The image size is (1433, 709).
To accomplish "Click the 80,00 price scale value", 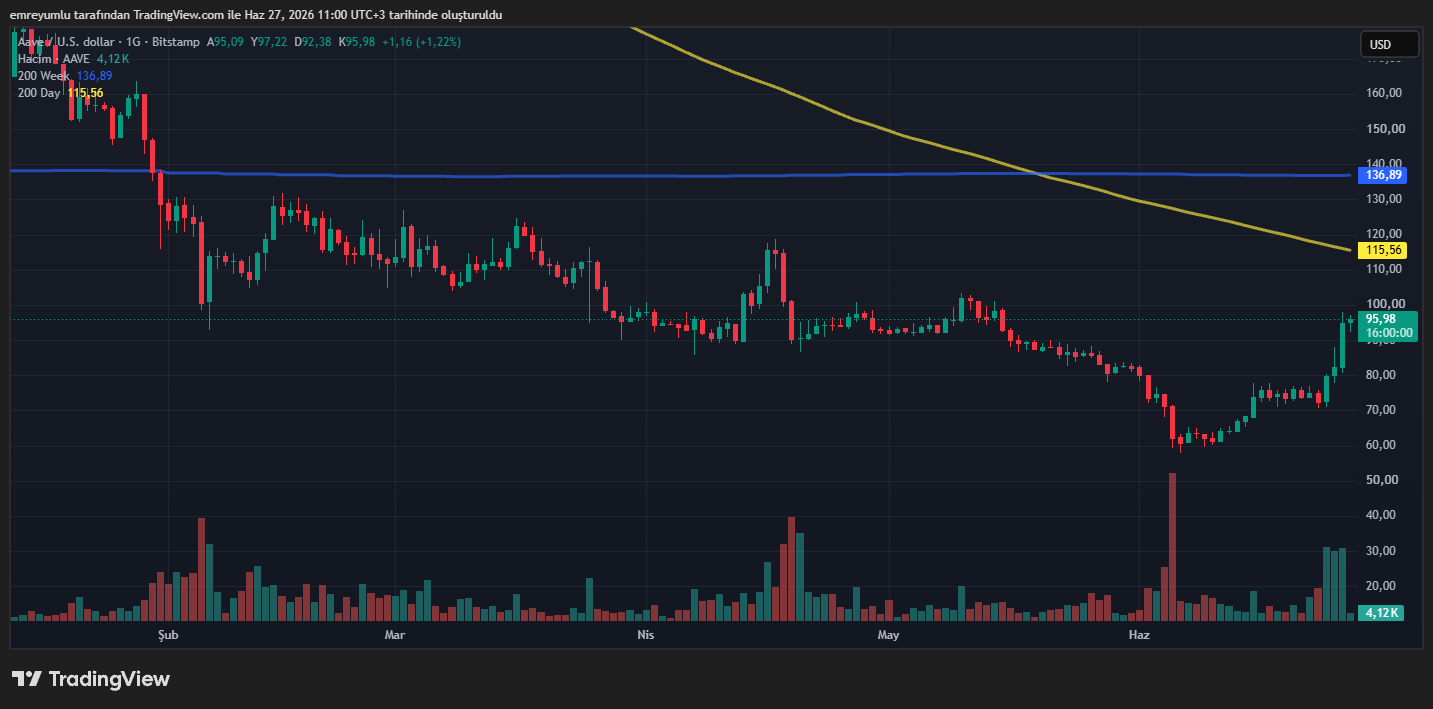I will (x=1383, y=375).
